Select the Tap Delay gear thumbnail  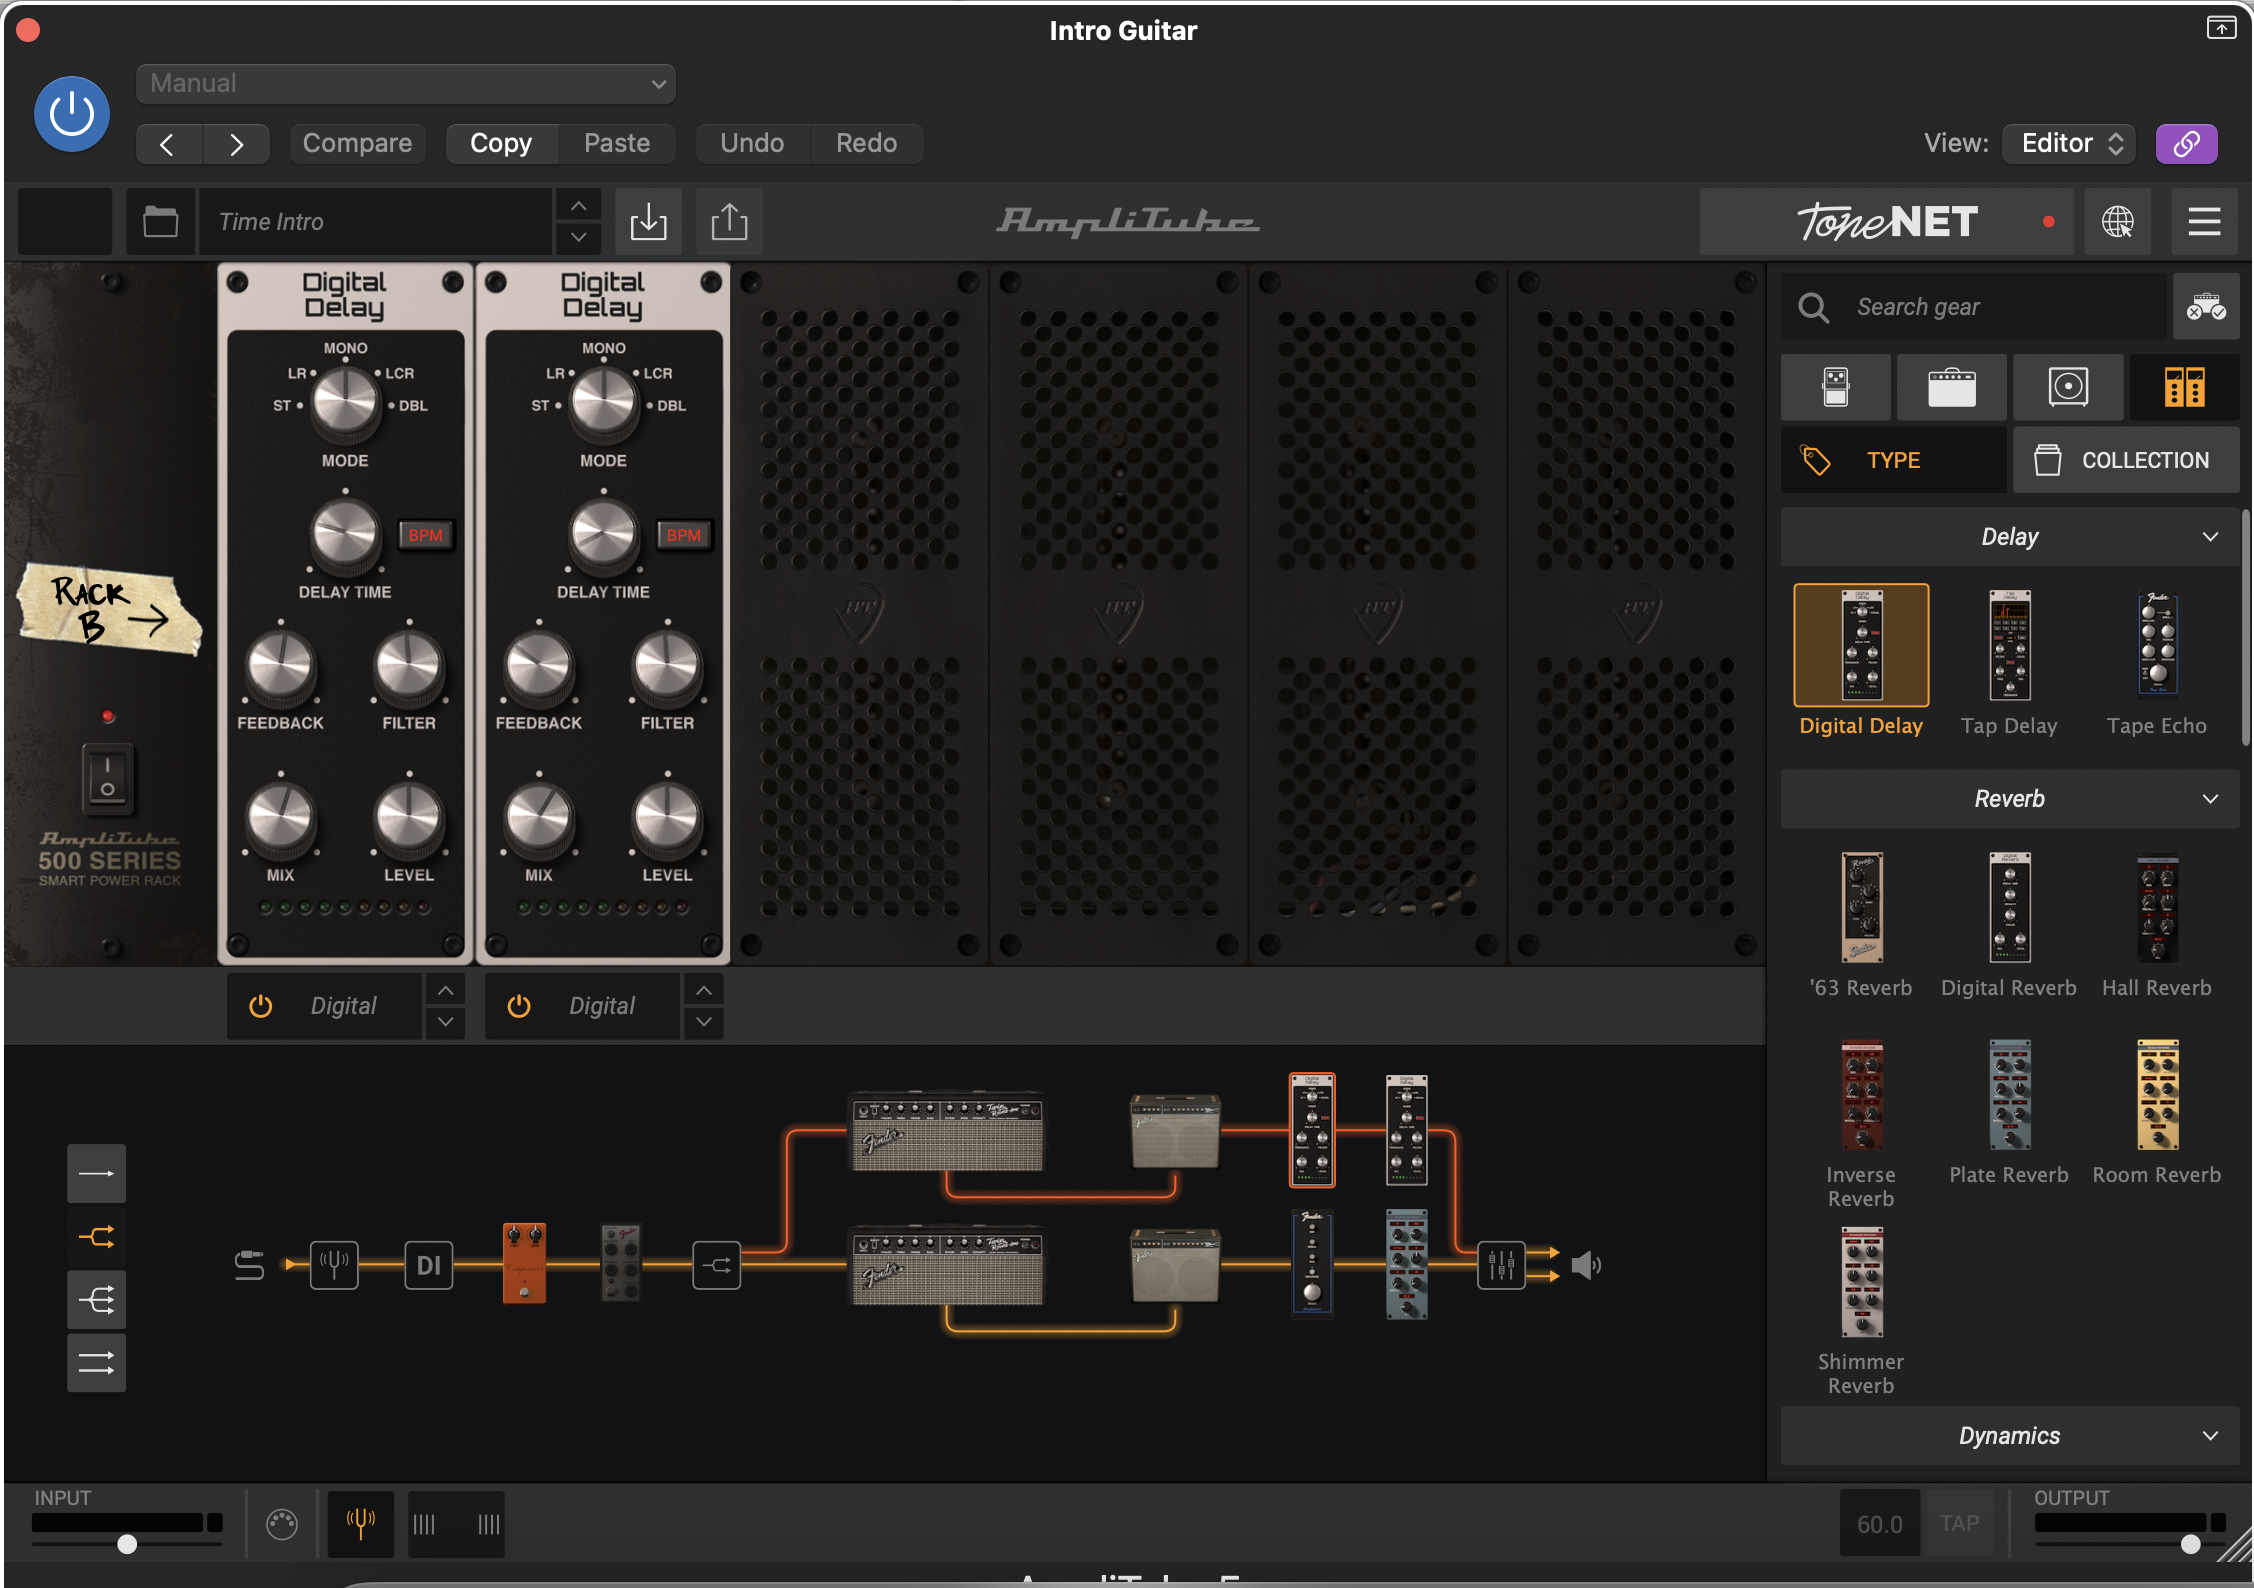(2009, 646)
